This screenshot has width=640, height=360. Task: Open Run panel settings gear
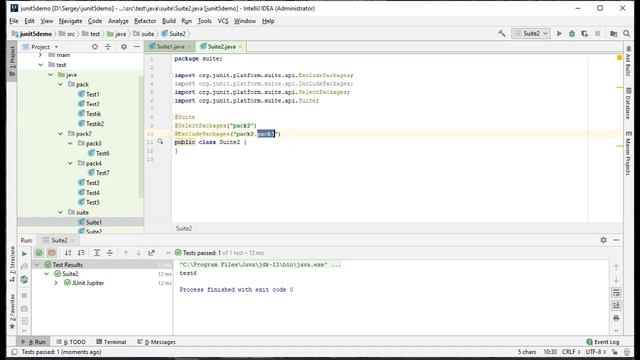click(x=603, y=240)
